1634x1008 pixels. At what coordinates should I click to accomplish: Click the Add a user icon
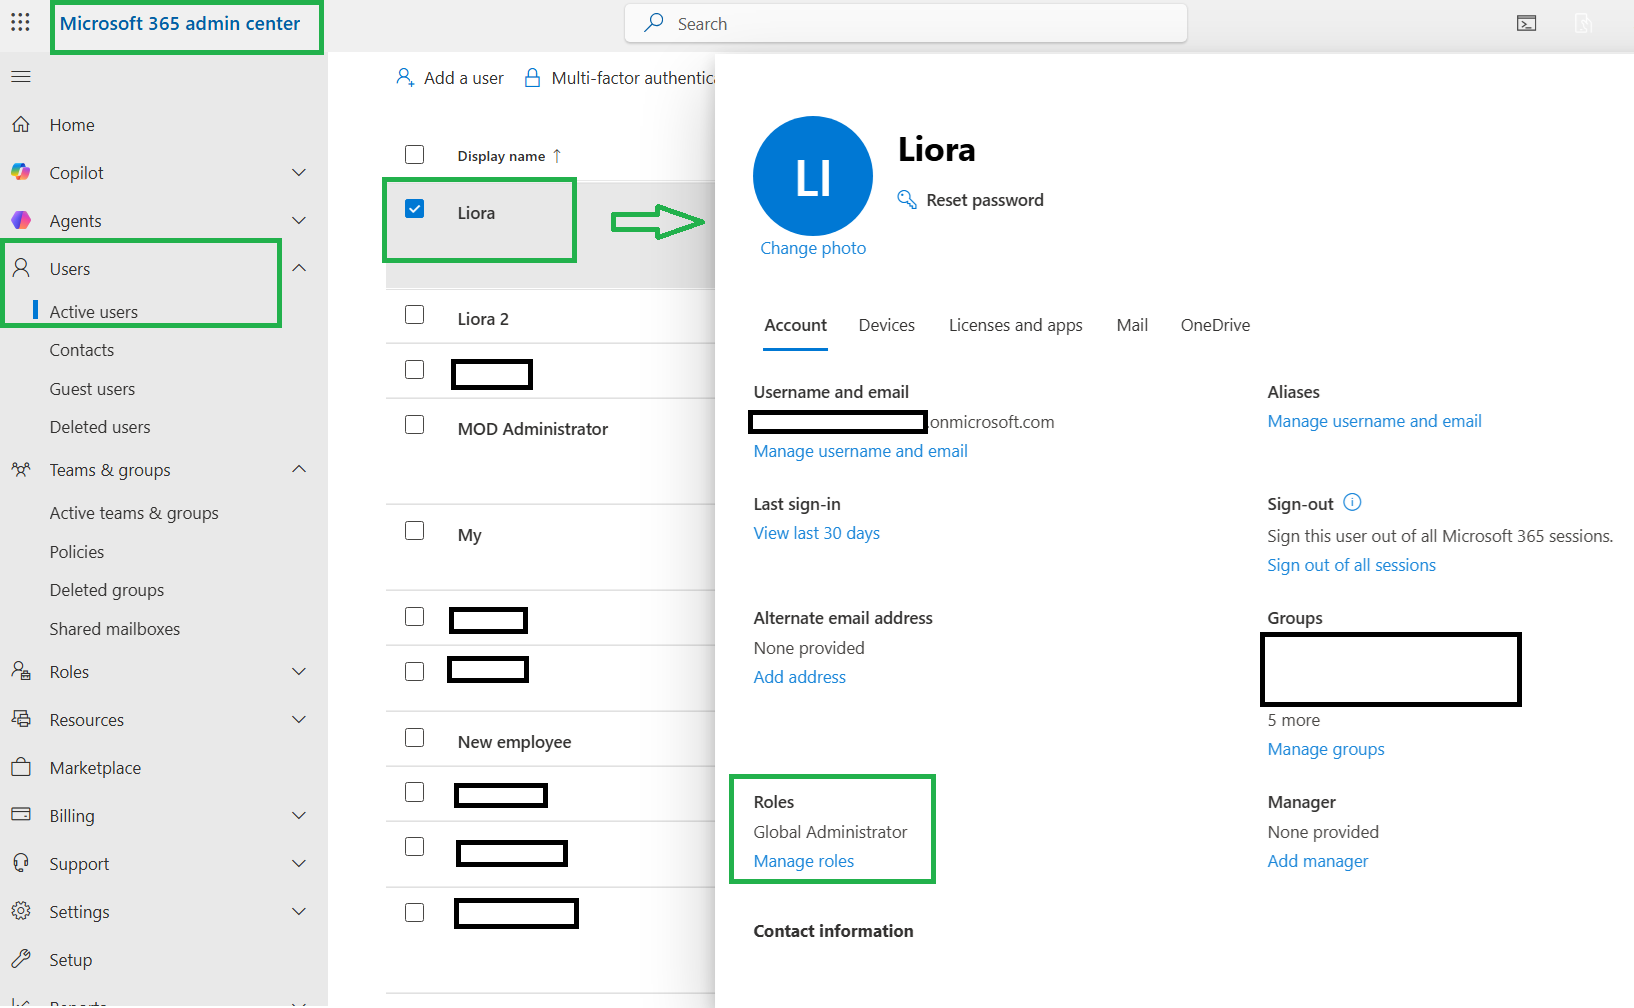(x=405, y=77)
